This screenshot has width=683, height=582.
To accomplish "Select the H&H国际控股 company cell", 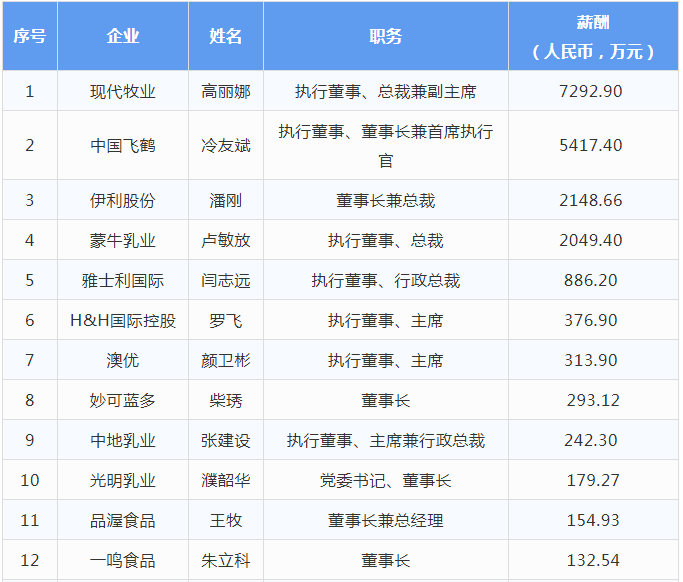I will (123, 320).
